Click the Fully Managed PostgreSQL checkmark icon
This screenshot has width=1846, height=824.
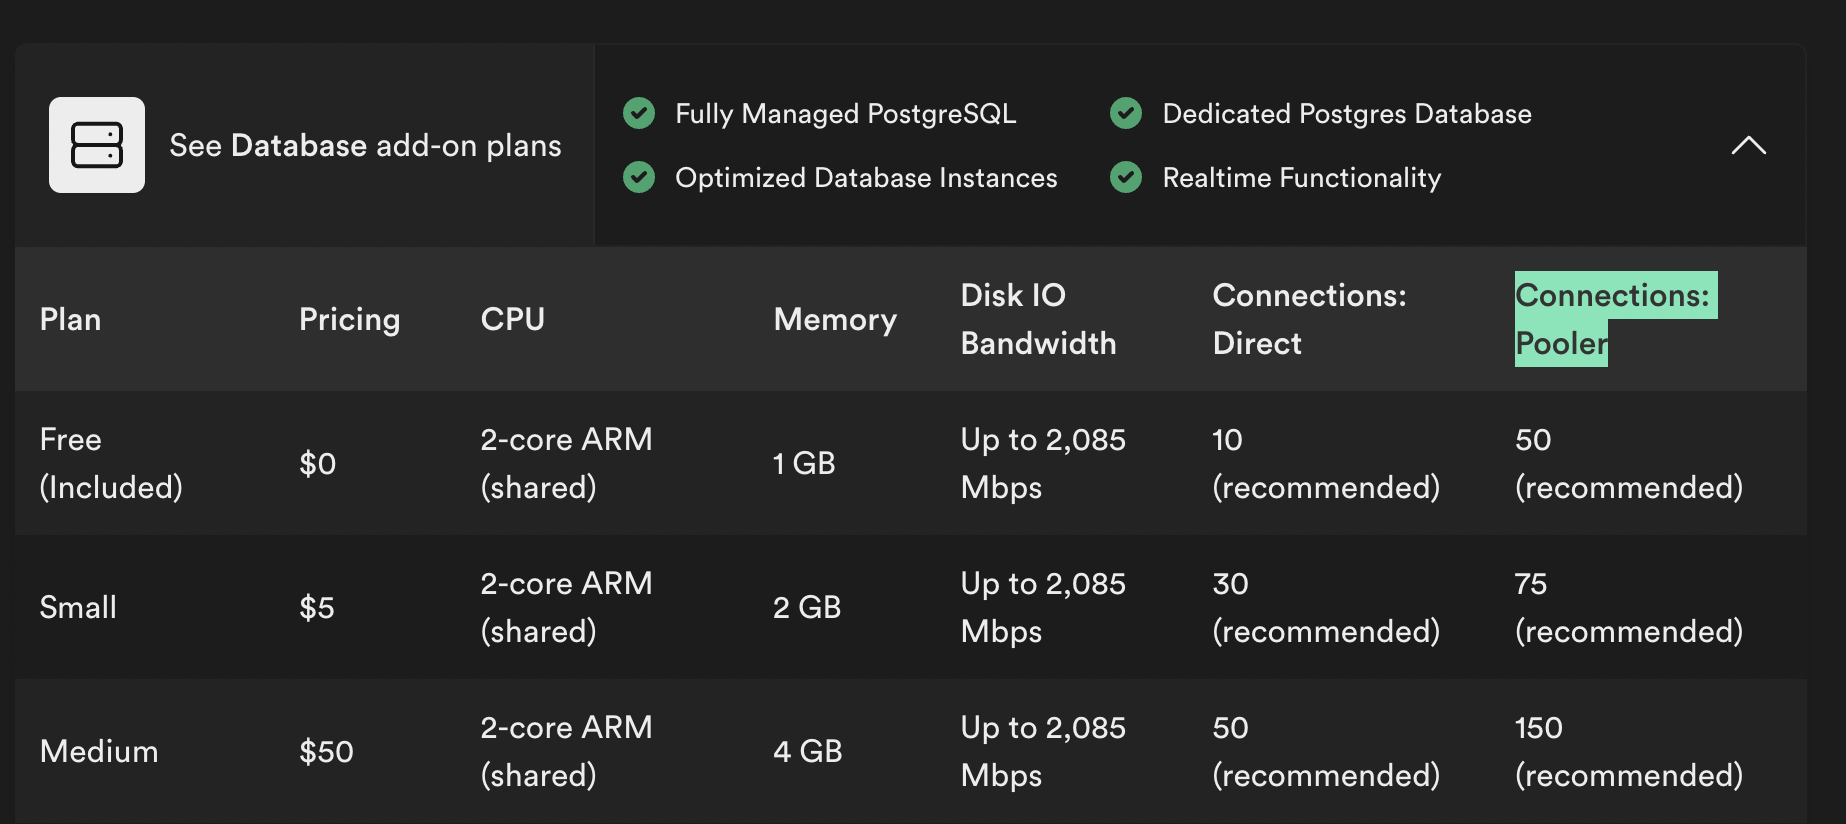pos(639,114)
